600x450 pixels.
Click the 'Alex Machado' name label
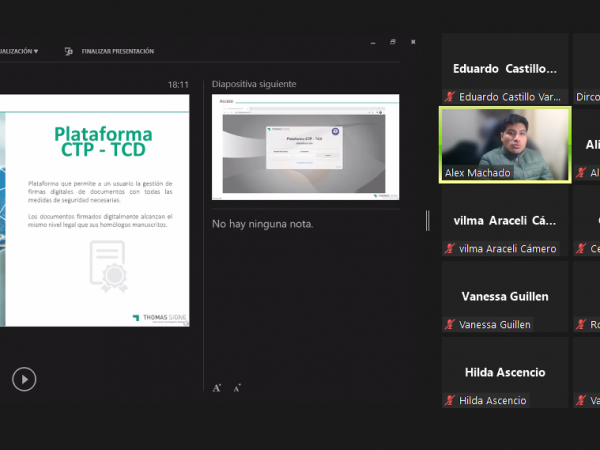[x=478, y=173]
